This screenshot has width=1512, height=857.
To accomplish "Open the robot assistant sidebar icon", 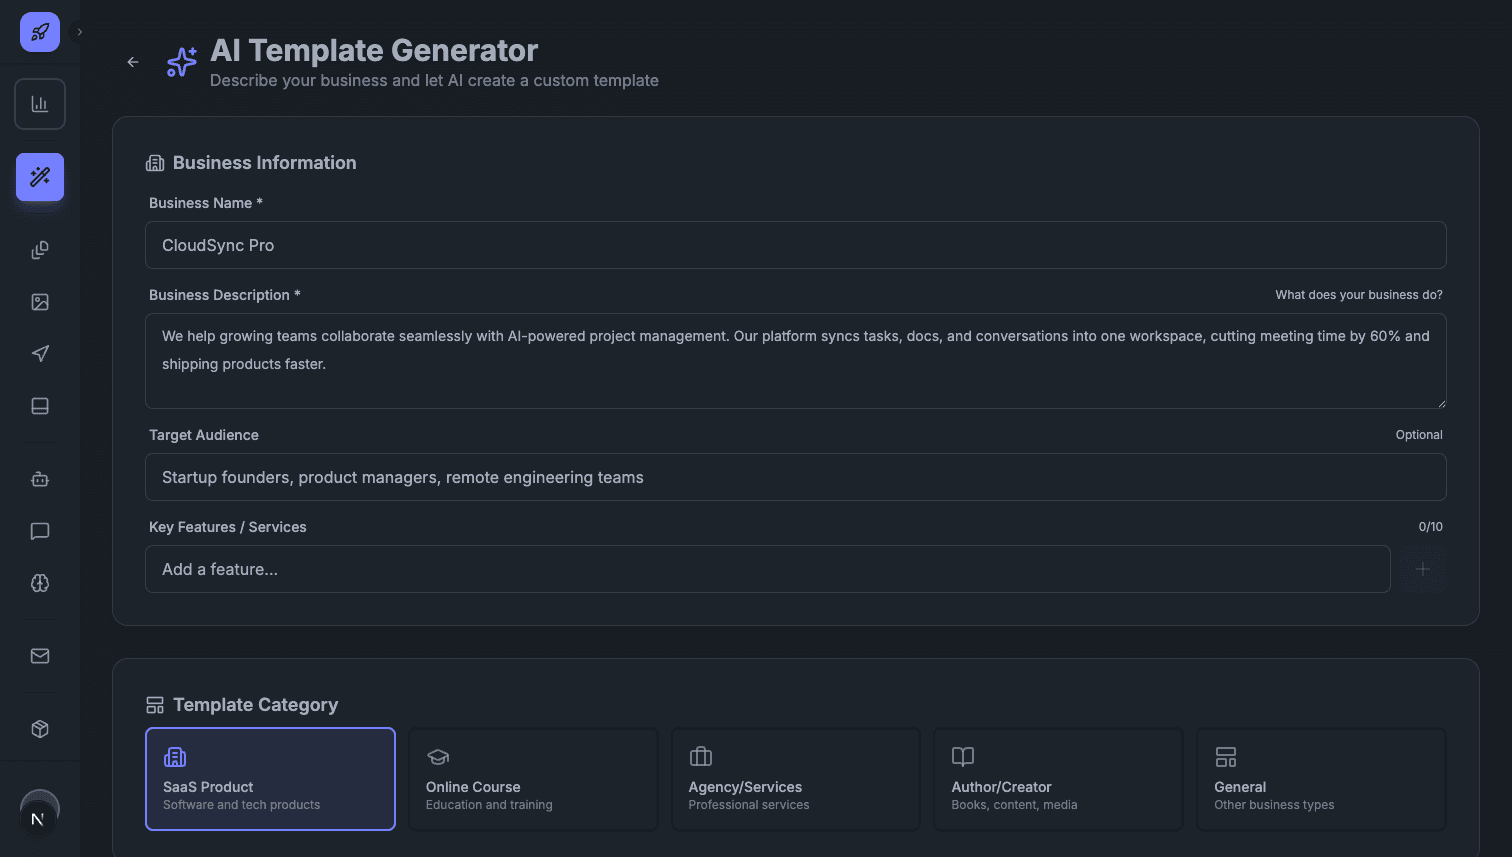I will [40, 479].
